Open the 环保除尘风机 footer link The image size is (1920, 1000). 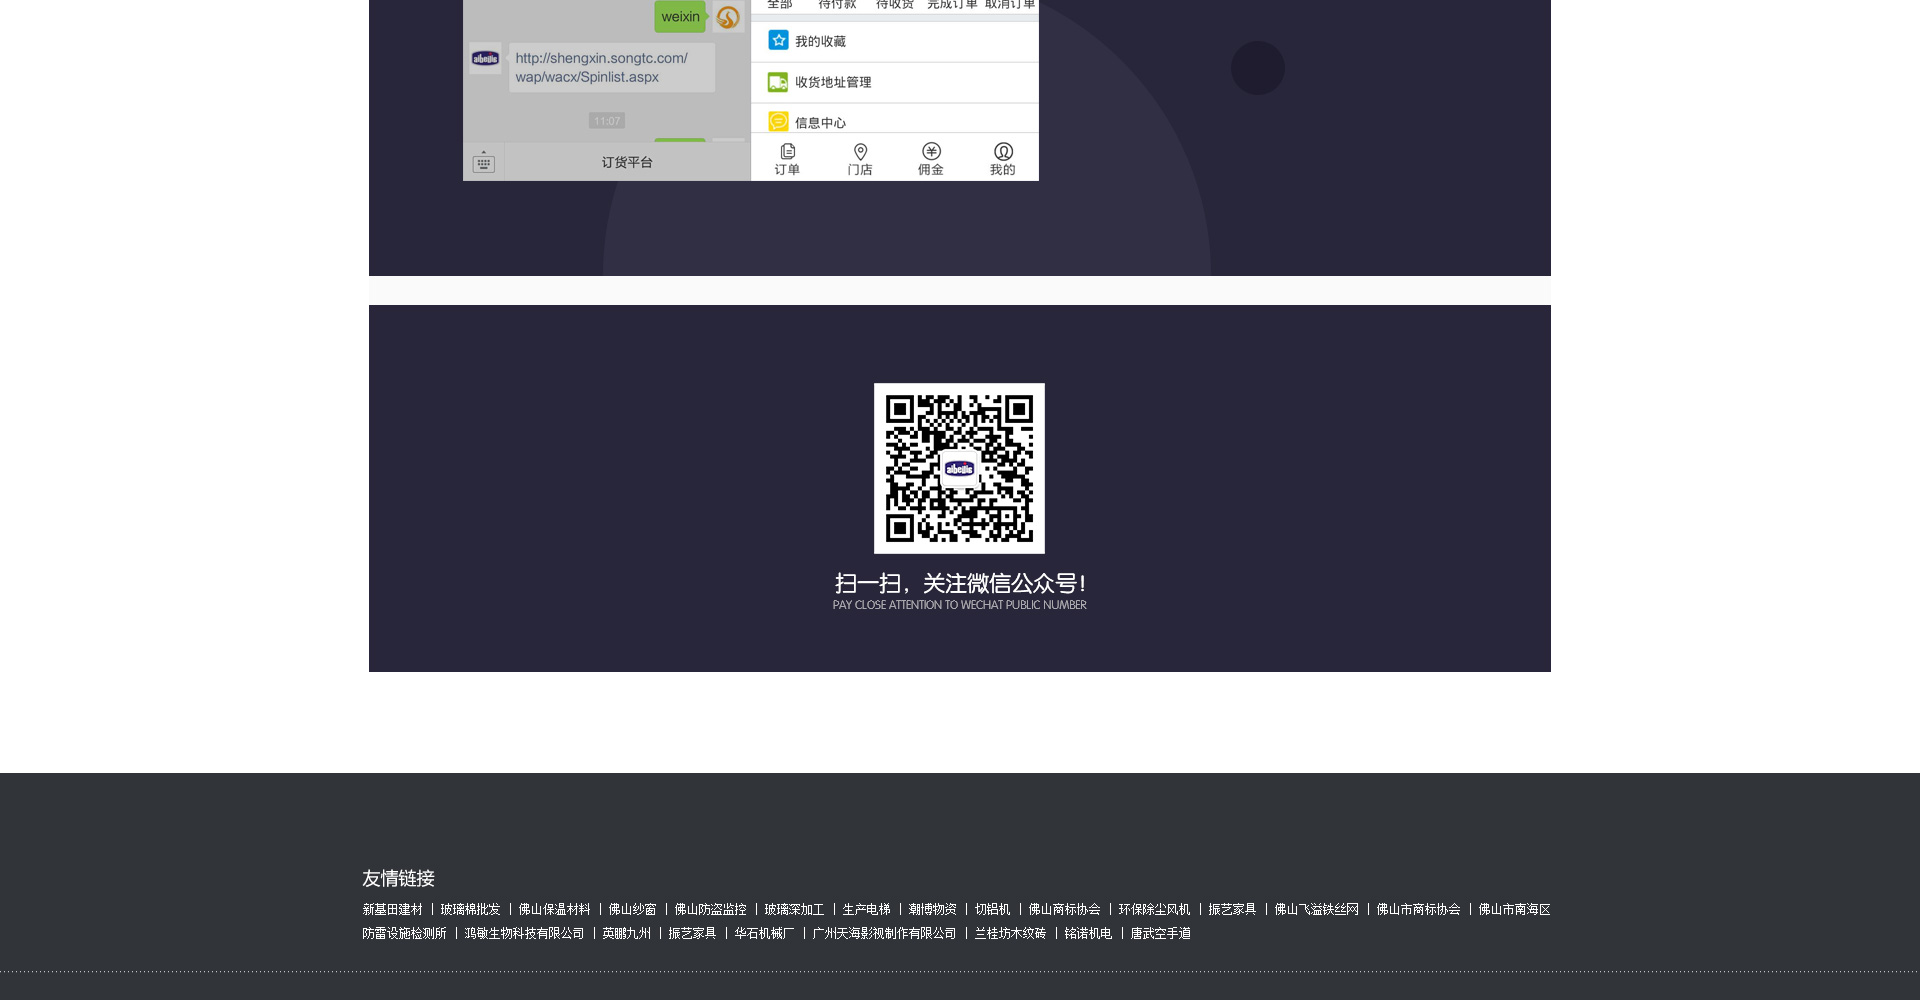[1154, 910]
